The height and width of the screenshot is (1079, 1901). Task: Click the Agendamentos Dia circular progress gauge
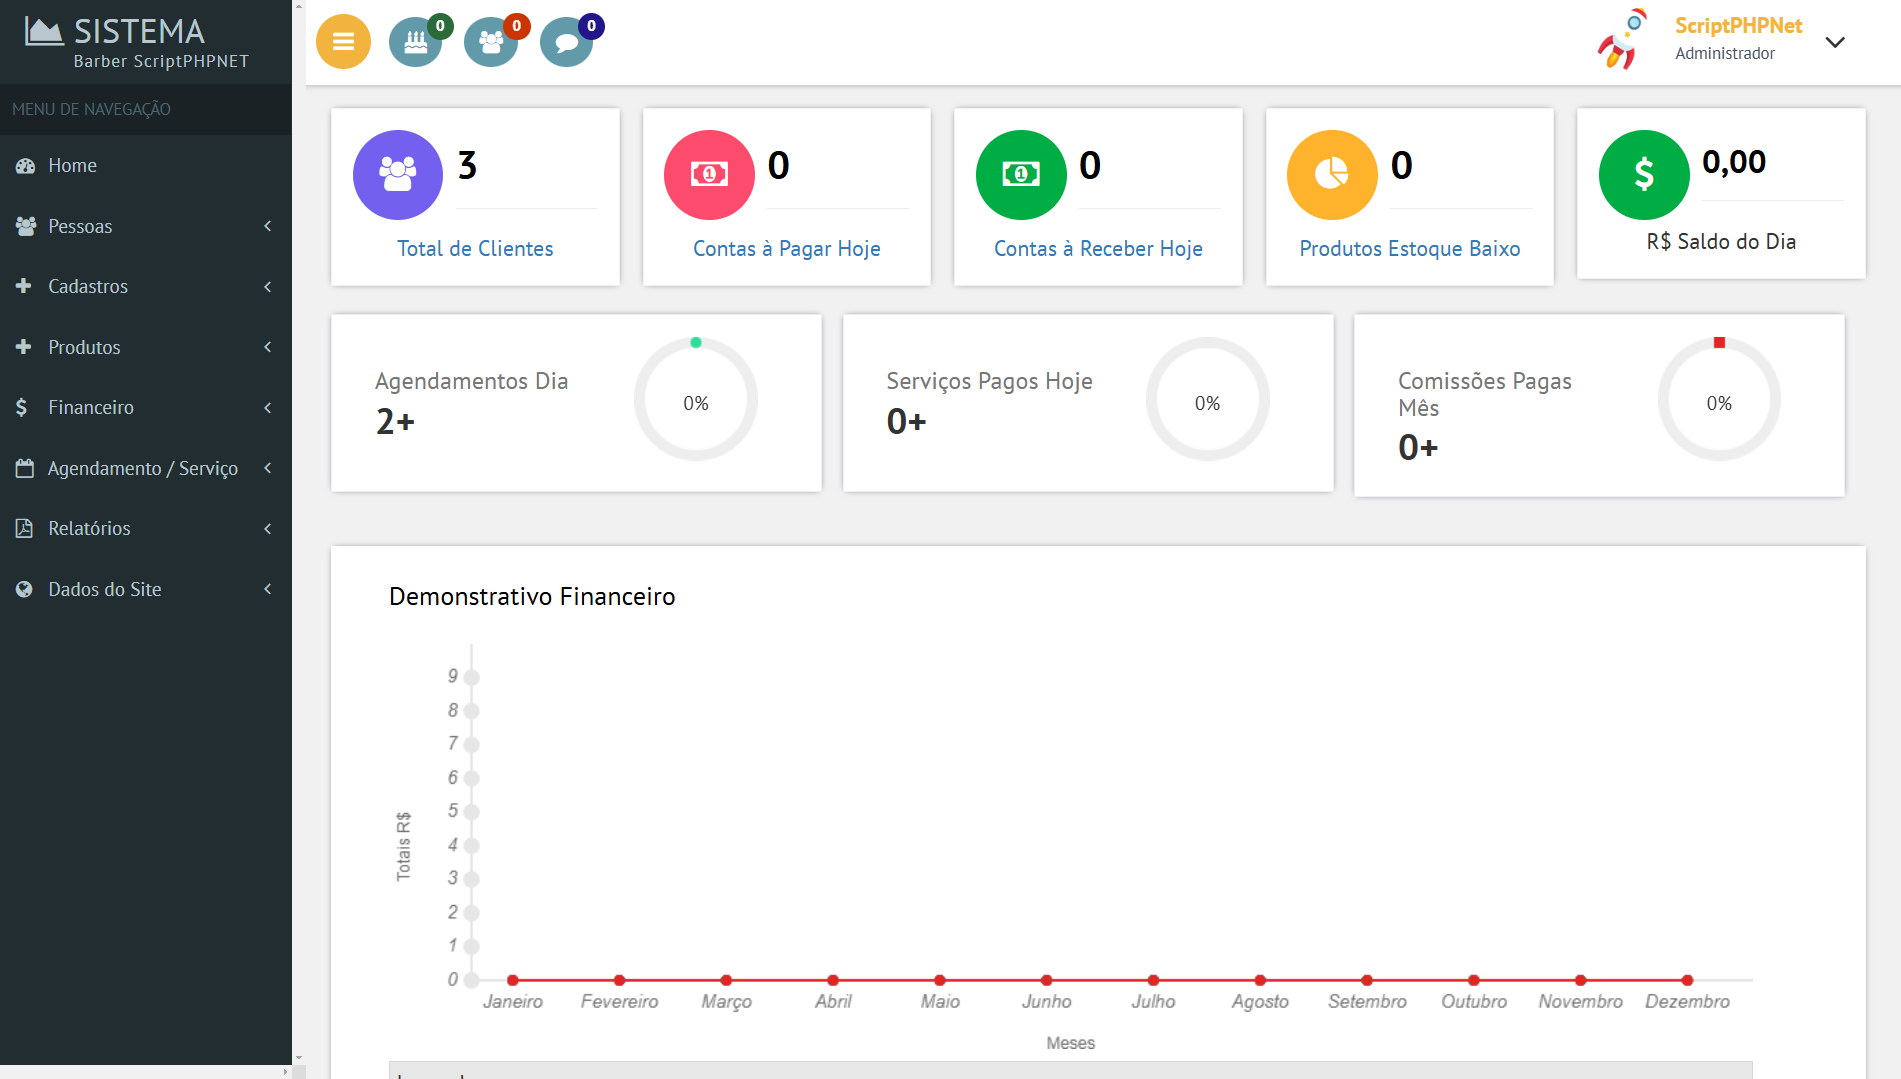(x=695, y=400)
